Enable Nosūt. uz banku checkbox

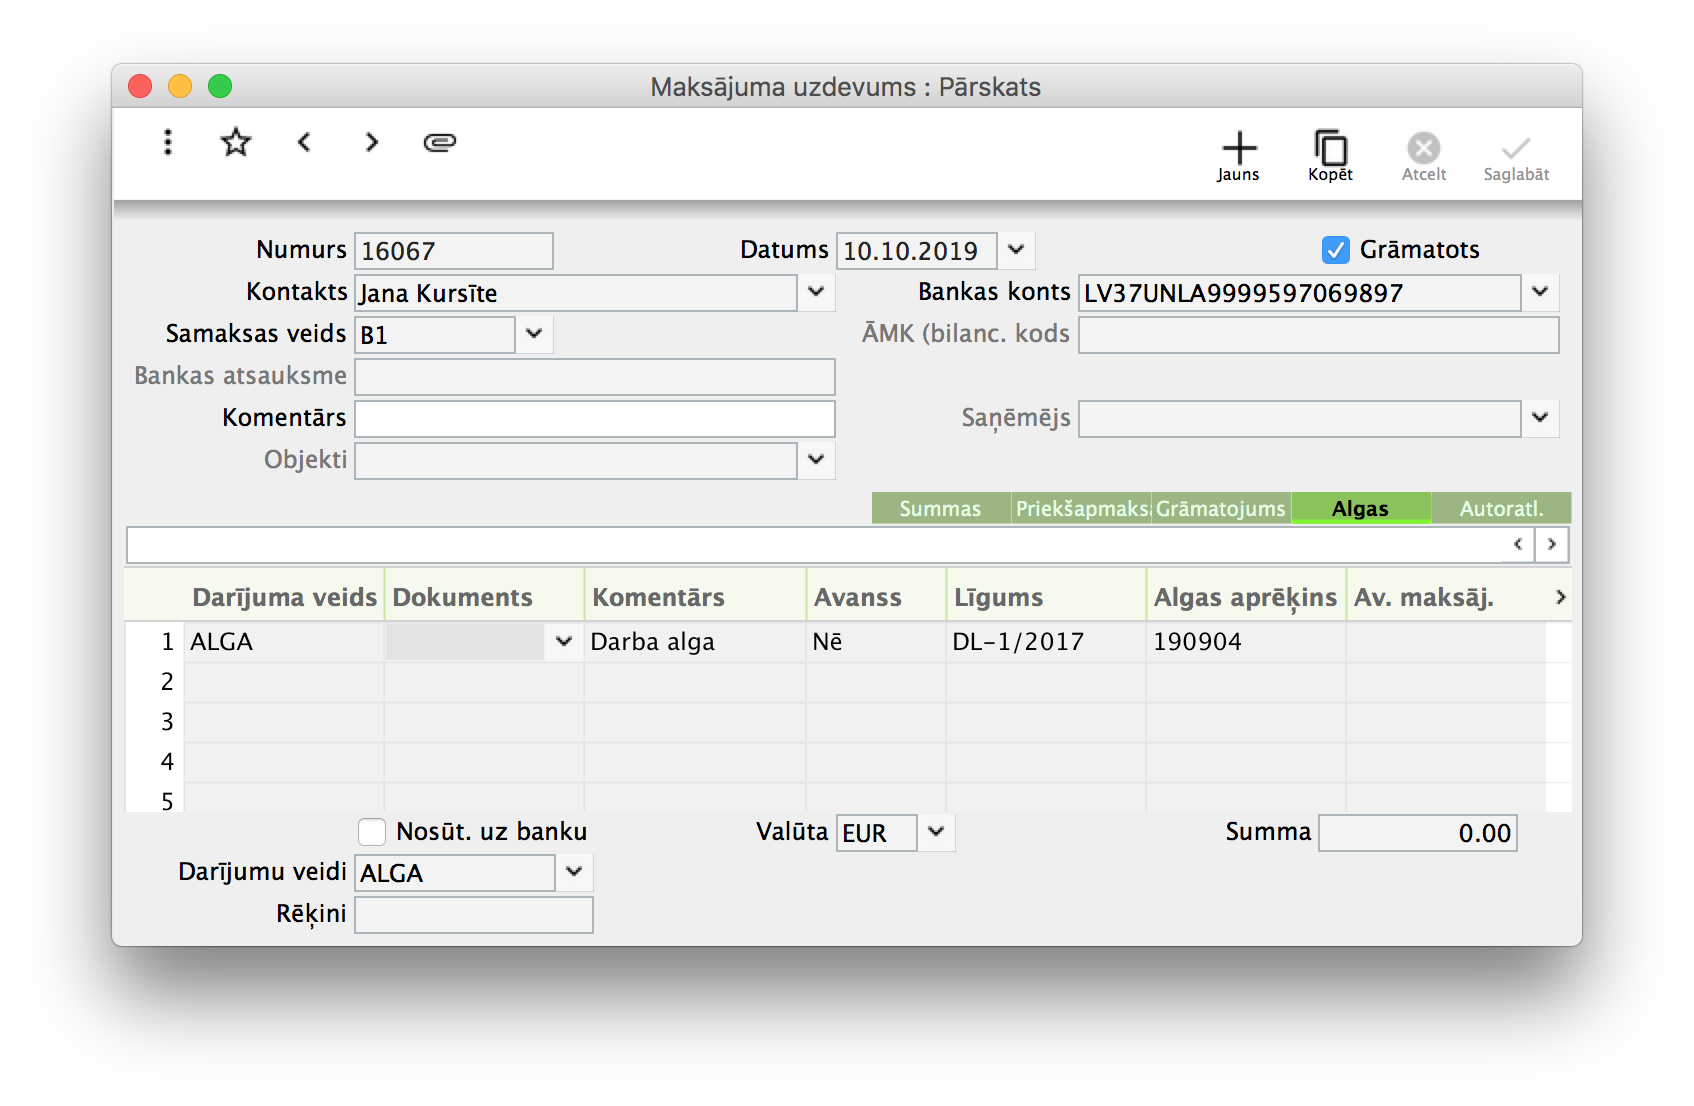click(372, 832)
